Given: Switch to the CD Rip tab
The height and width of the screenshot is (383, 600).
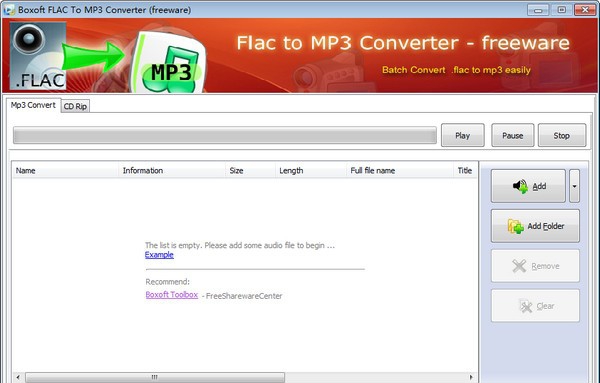Looking at the screenshot, I should [75, 106].
